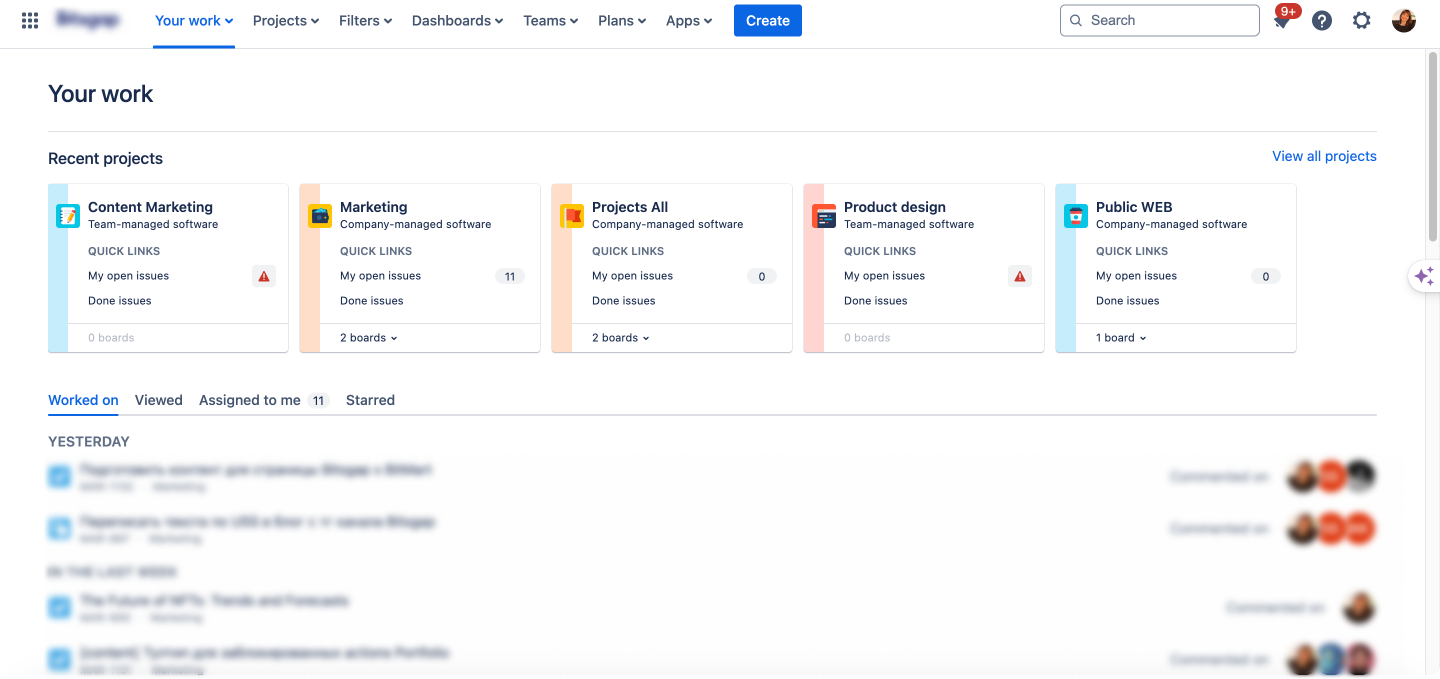
Task: Click the Search input field
Action: tap(1160, 20)
